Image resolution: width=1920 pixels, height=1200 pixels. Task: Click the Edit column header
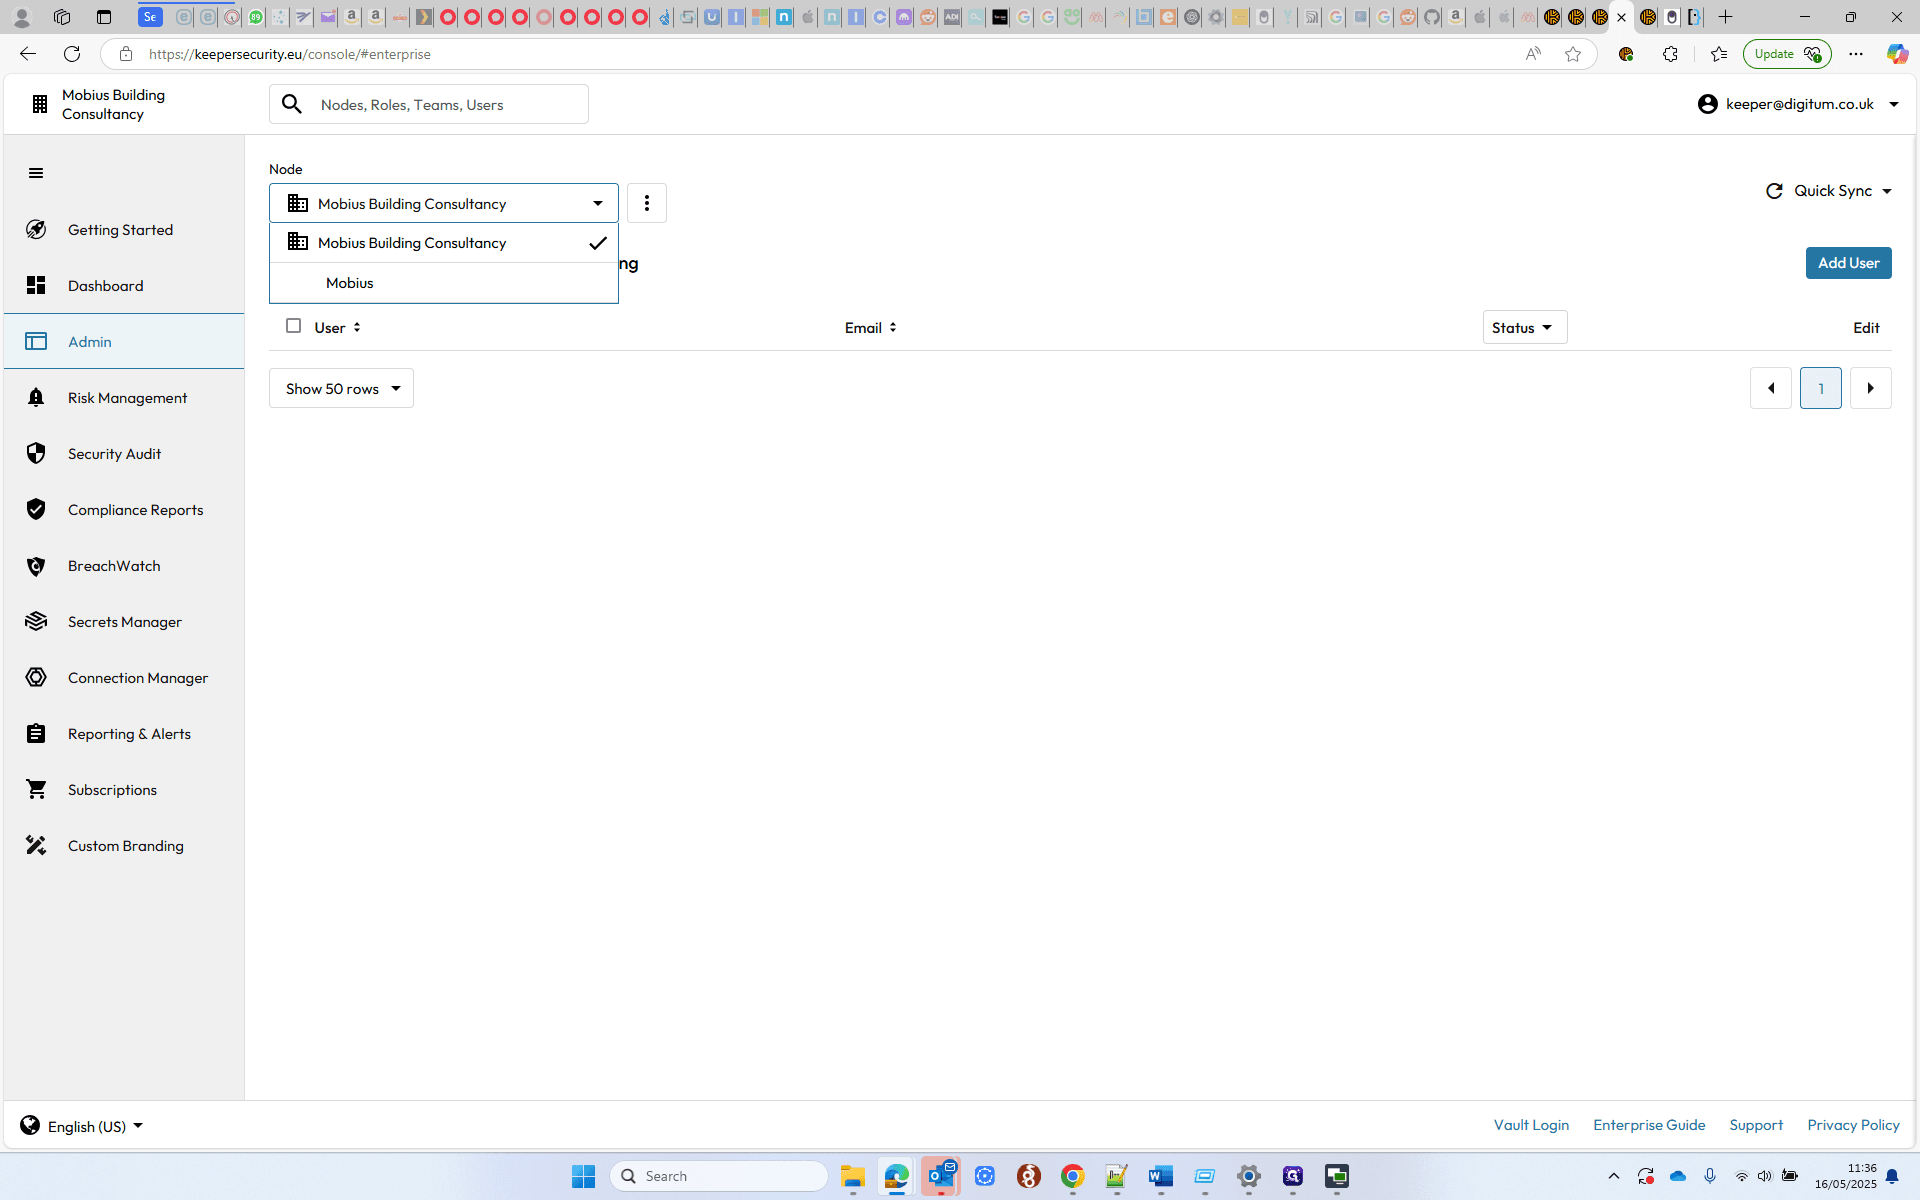point(1866,328)
